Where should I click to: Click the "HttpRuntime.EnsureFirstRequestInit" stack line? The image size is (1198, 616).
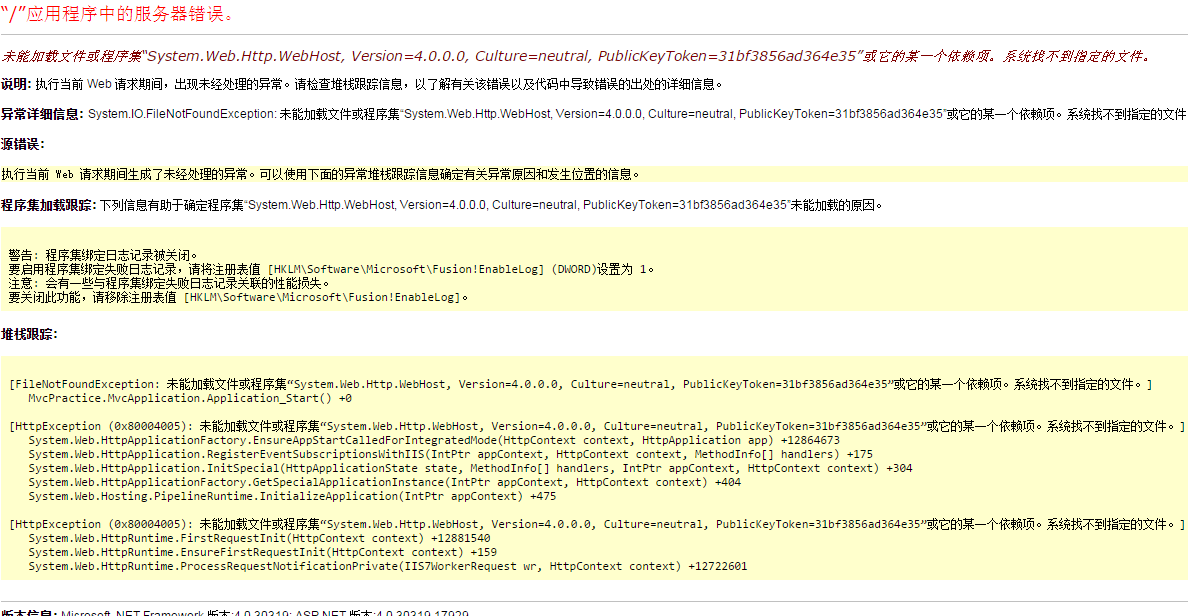tap(263, 552)
